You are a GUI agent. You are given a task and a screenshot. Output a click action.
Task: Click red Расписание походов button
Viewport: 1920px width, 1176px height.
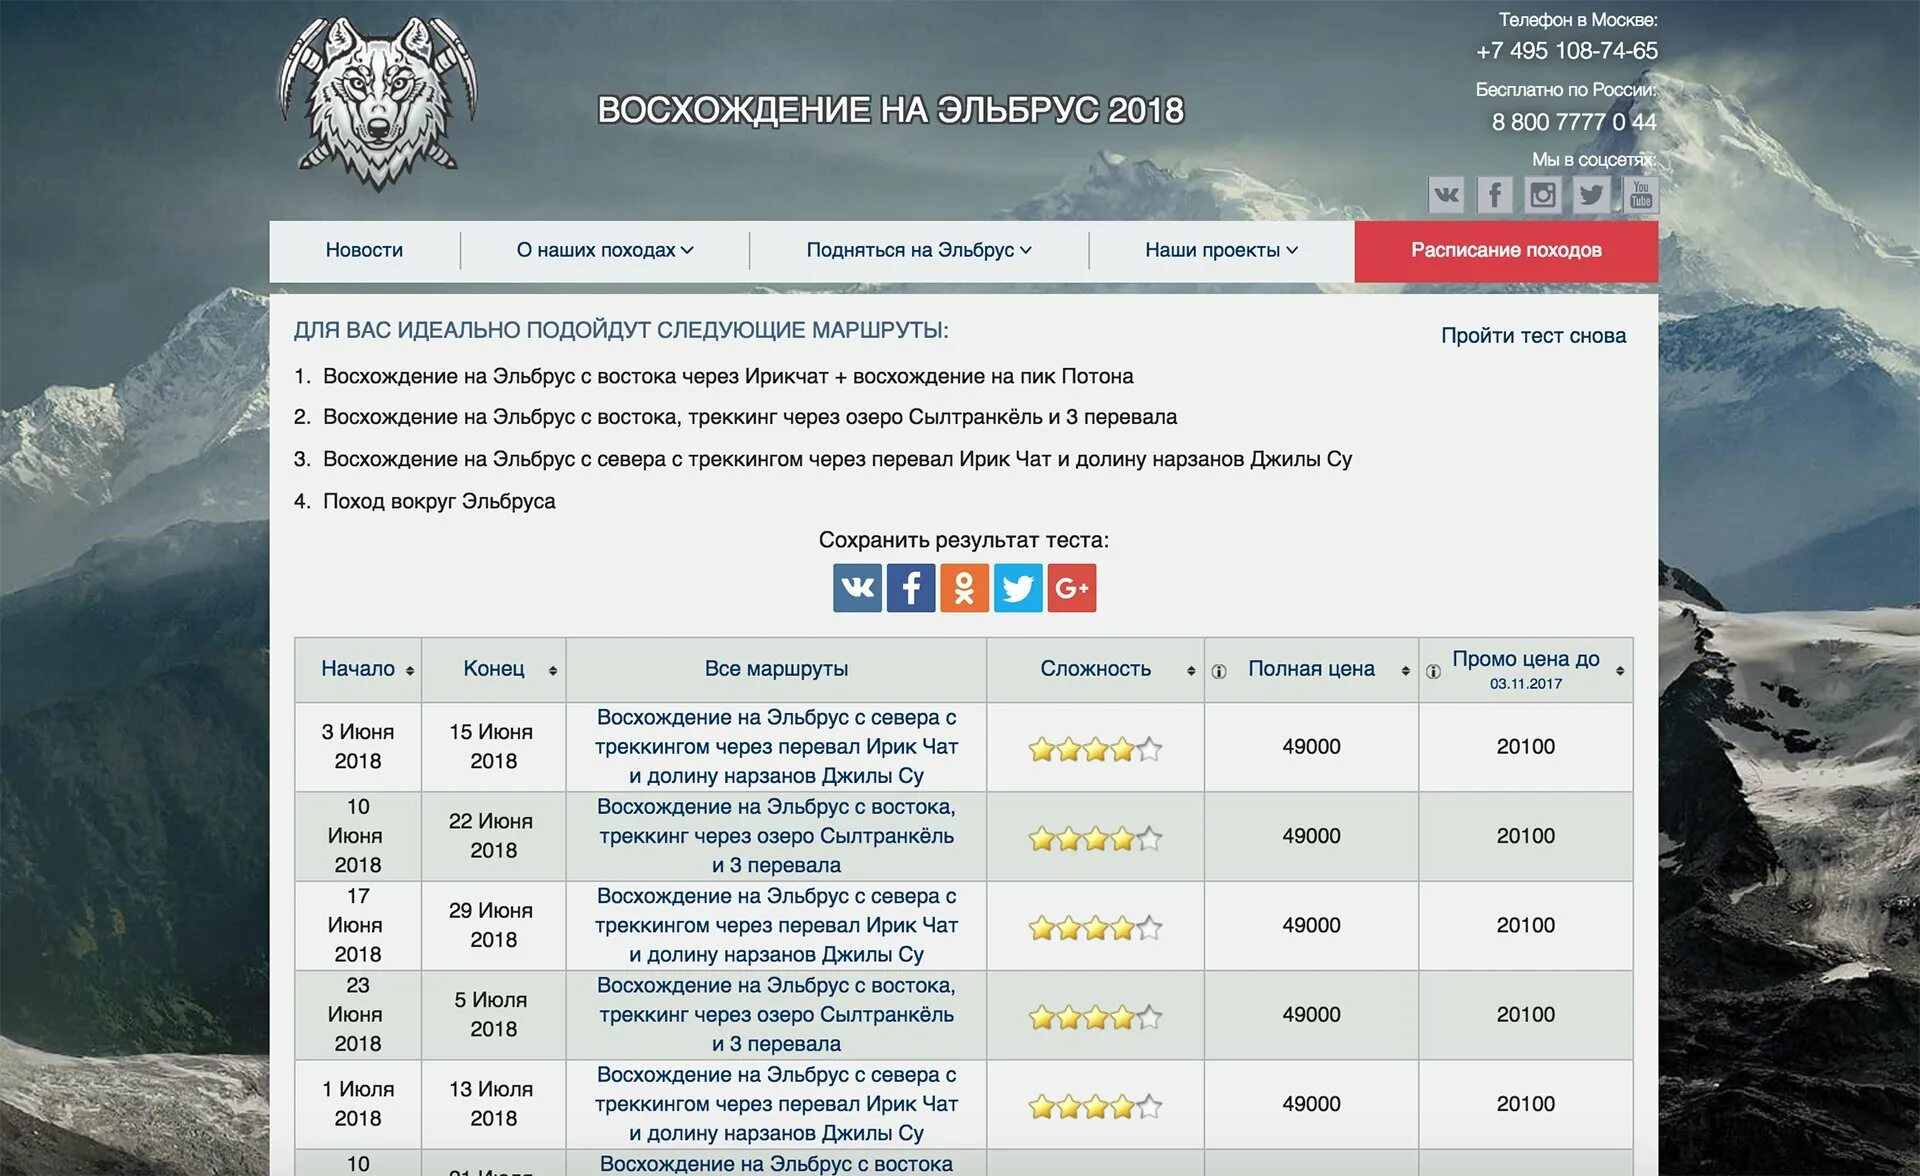[x=1505, y=251]
